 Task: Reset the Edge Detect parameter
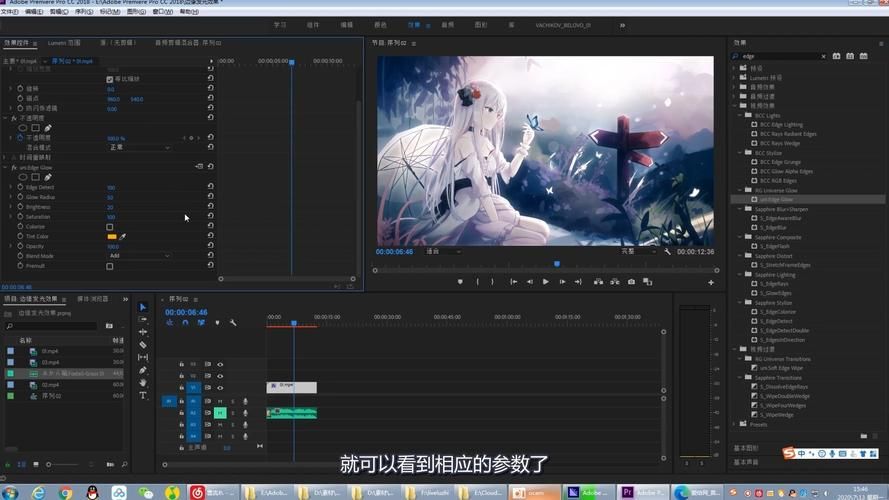(x=210, y=187)
